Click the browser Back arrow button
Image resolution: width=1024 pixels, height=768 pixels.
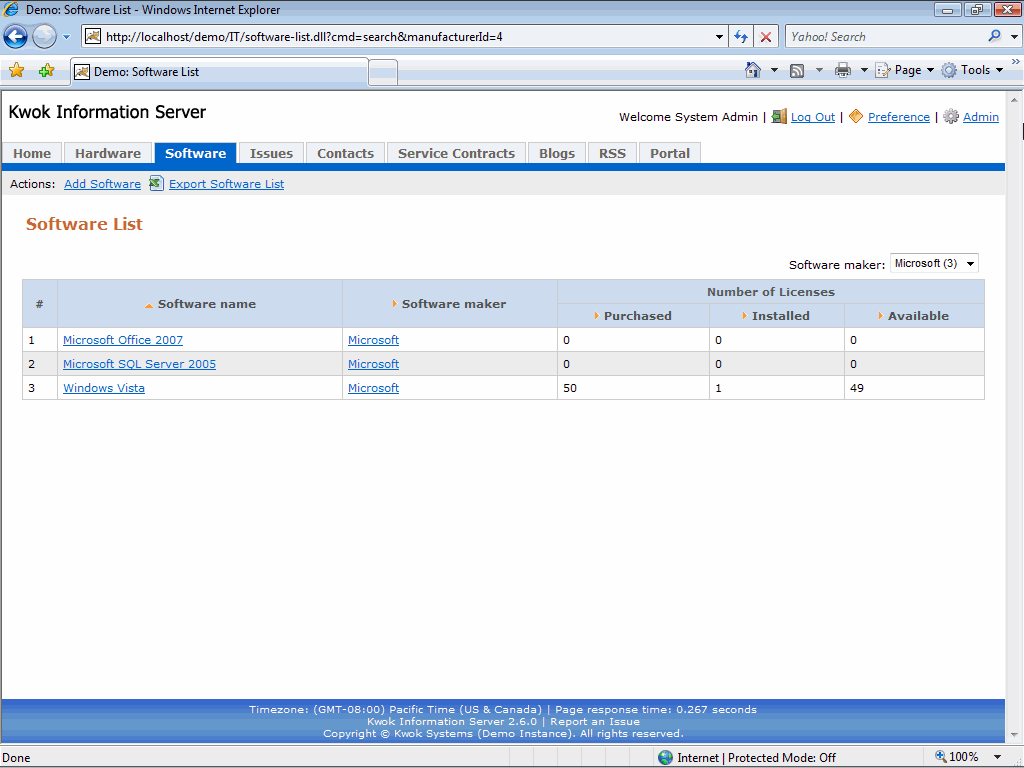coord(16,37)
